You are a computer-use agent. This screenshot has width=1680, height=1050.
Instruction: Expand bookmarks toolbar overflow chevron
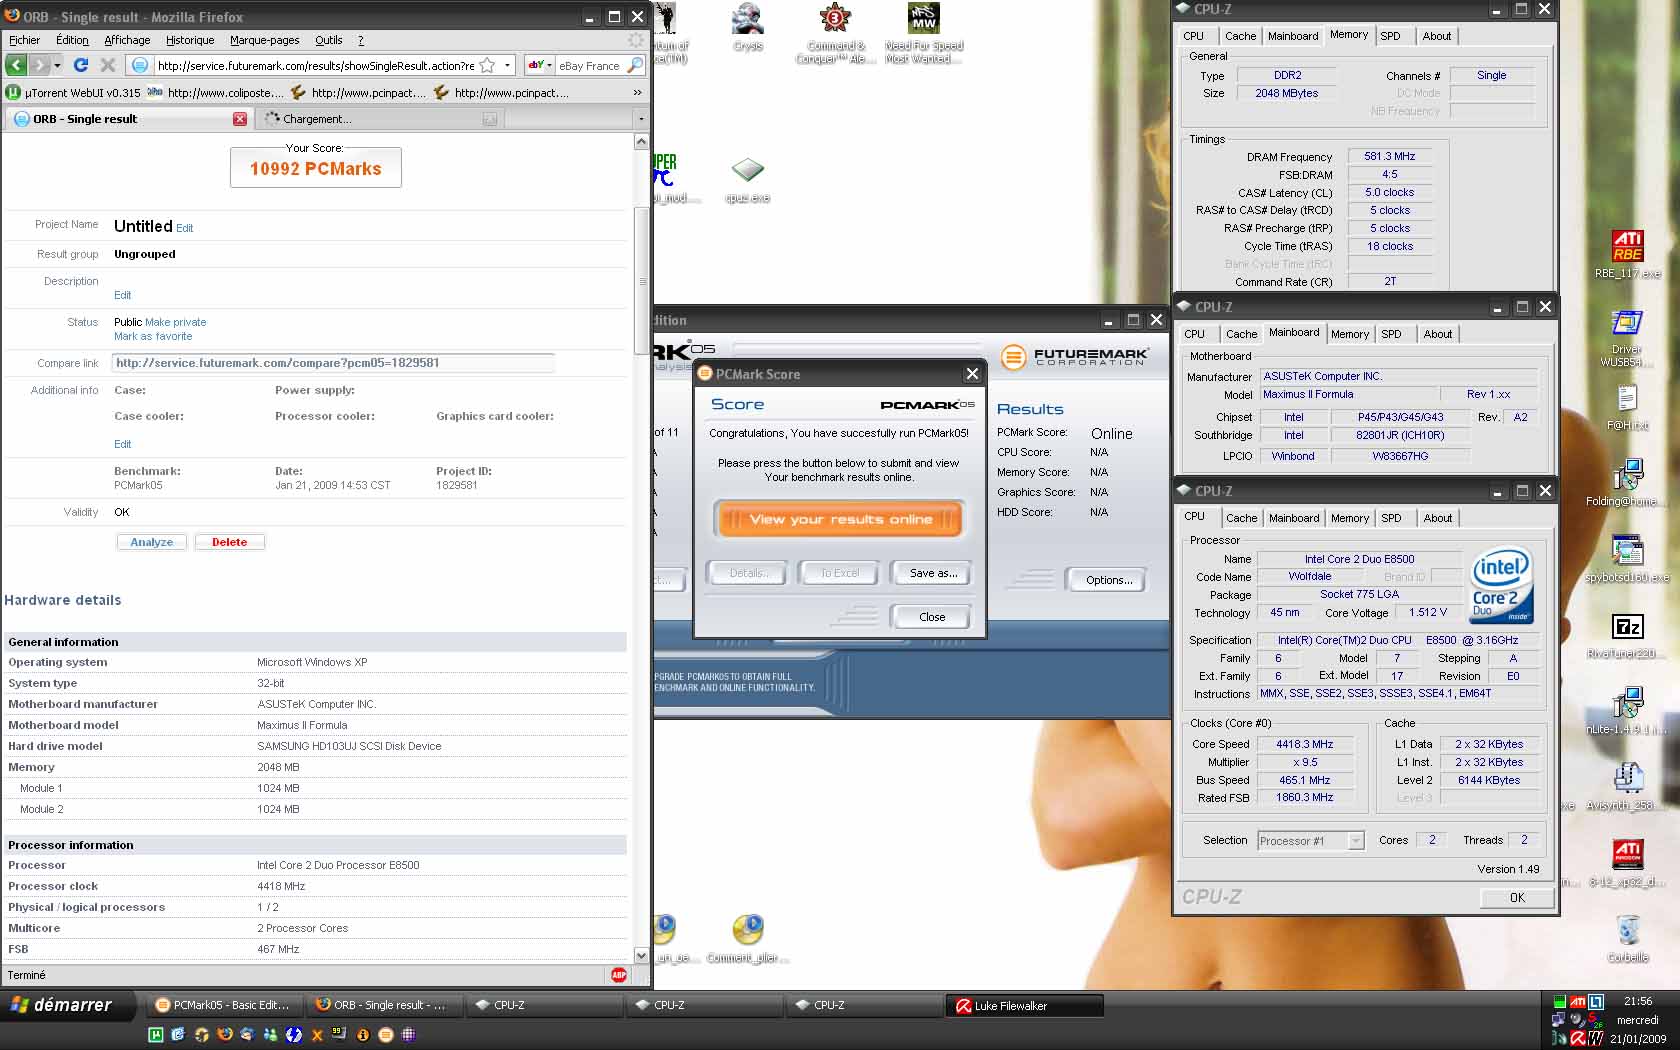637,92
